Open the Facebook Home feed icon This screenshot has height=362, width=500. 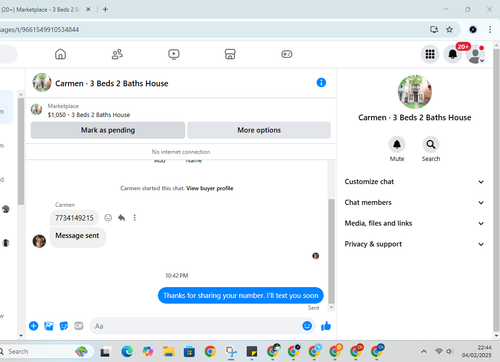click(x=60, y=54)
